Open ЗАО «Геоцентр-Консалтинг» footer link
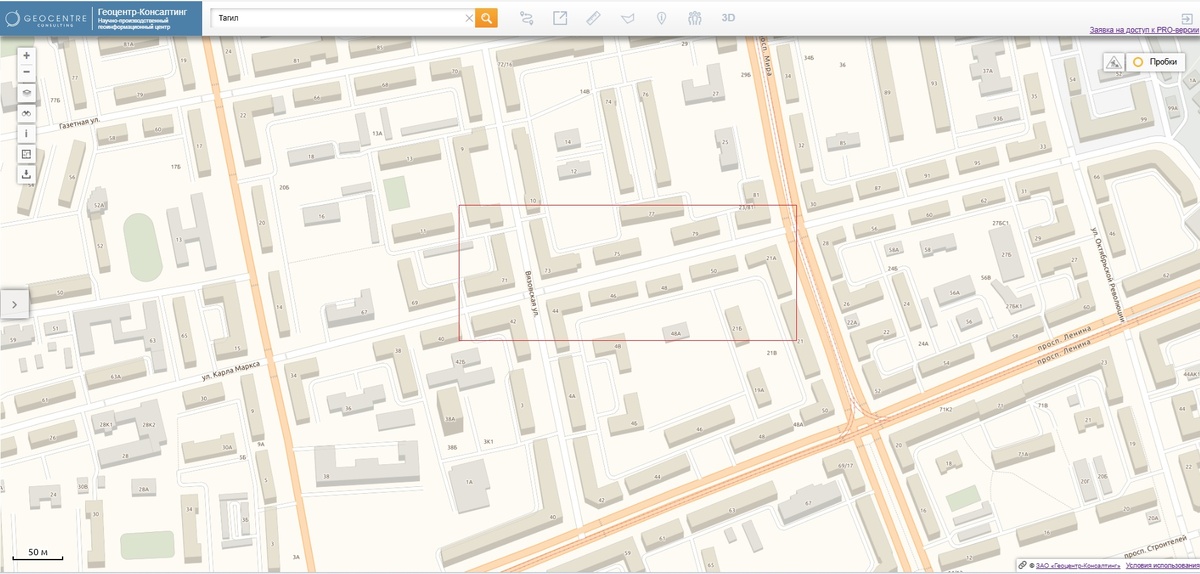Image resolution: width=1200 pixels, height=574 pixels. coord(1076,565)
